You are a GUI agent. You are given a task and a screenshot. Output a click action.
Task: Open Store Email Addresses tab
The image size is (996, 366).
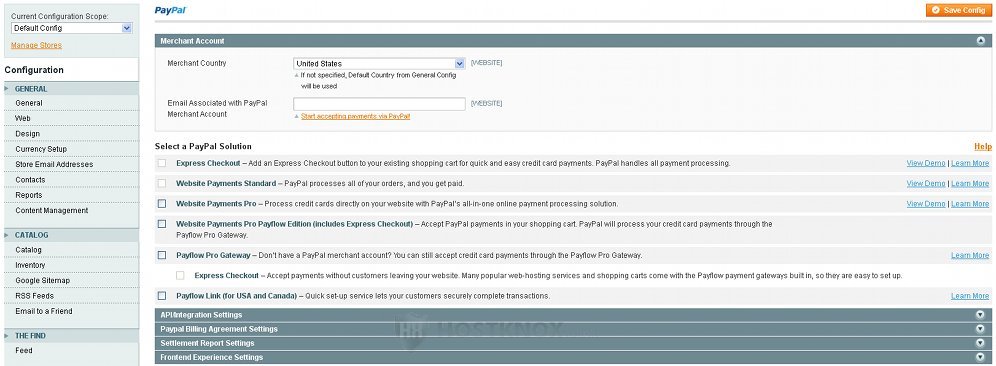tap(71, 165)
